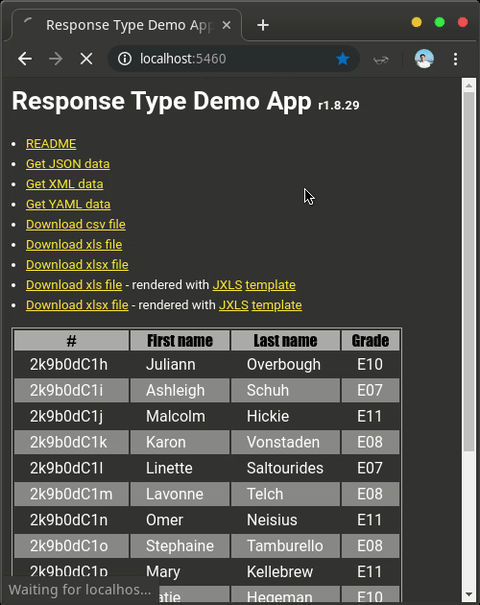The width and height of the screenshot is (480, 605).
Task: Click the First name column header
Action: coord(180,341)
